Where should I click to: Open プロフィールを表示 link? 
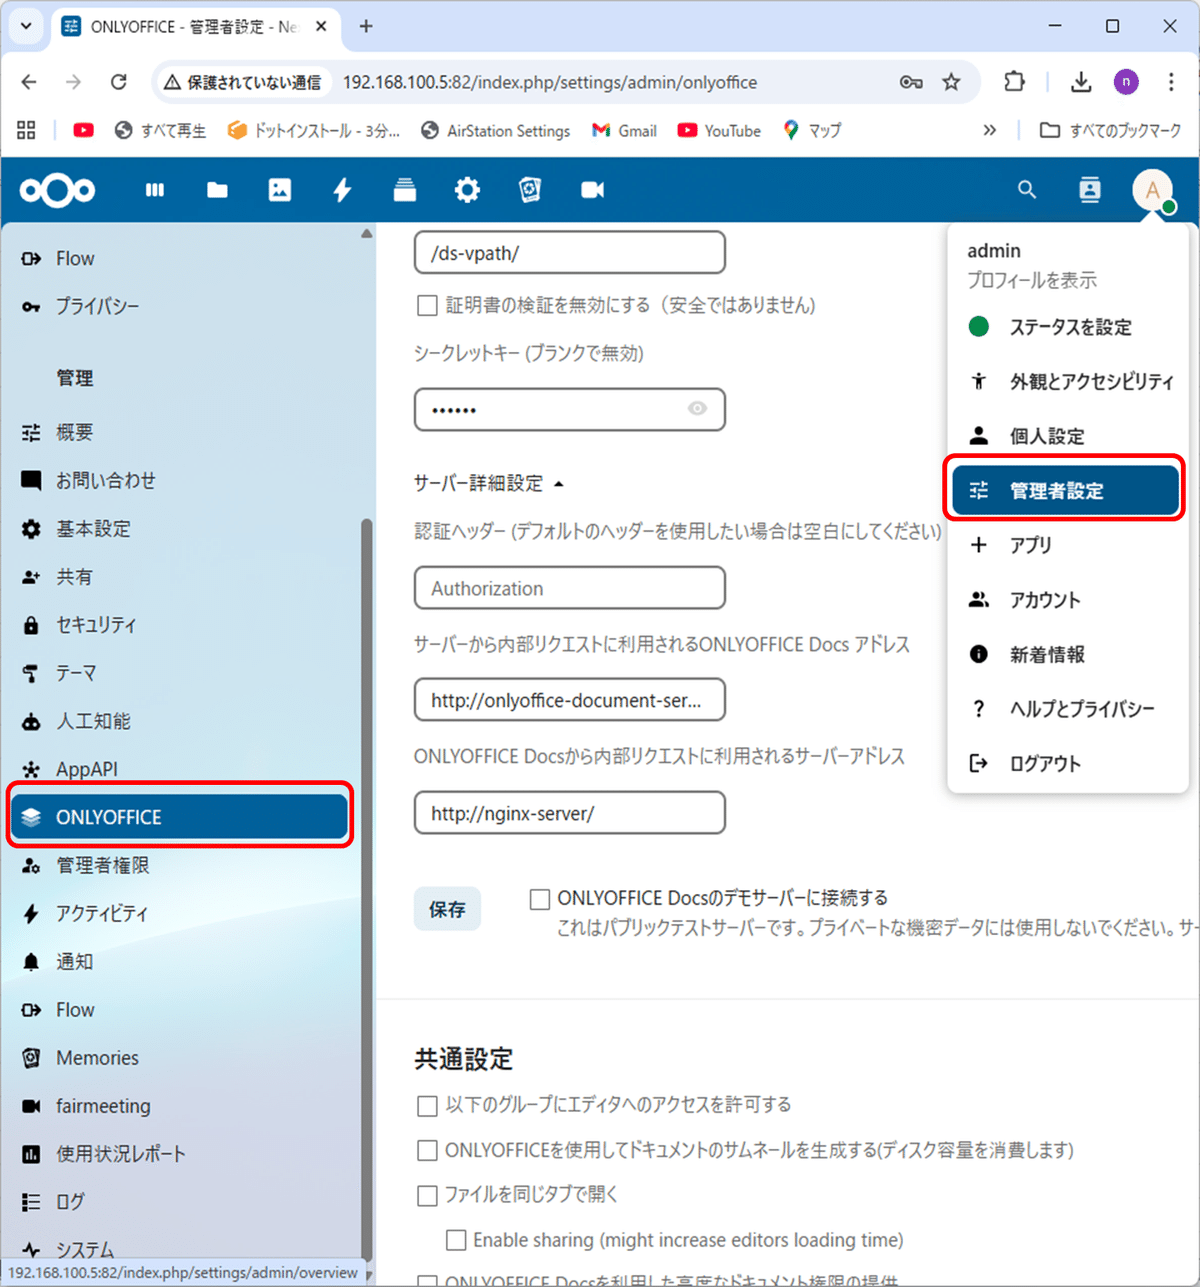pos(1030,280)
